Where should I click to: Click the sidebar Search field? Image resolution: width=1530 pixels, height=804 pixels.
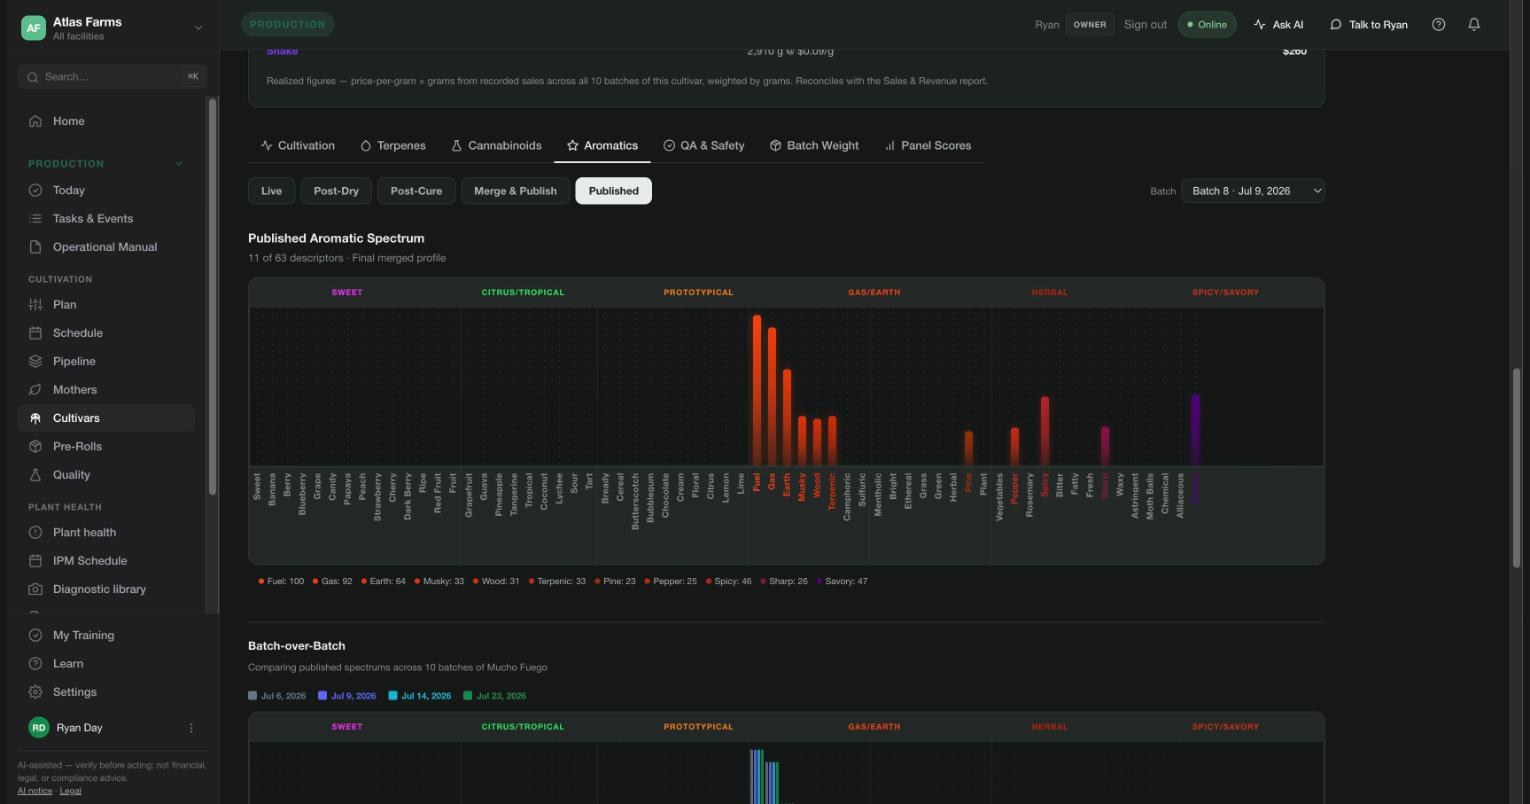coord(112,77)
